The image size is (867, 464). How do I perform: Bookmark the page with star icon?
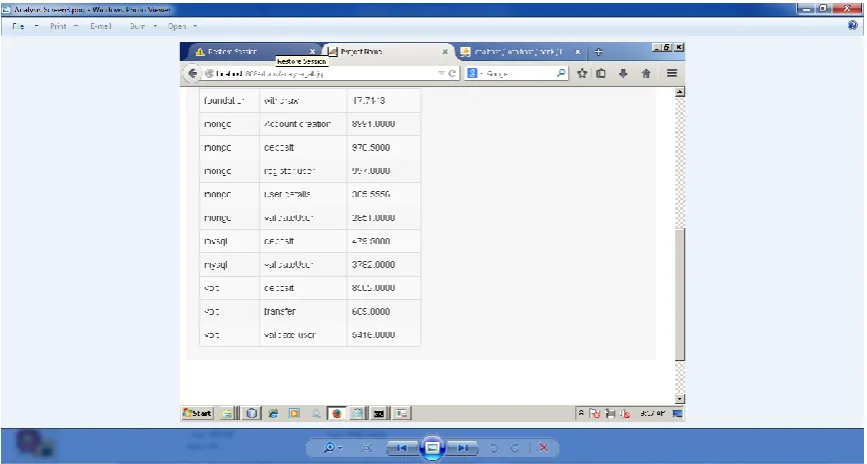coord(582,73)
